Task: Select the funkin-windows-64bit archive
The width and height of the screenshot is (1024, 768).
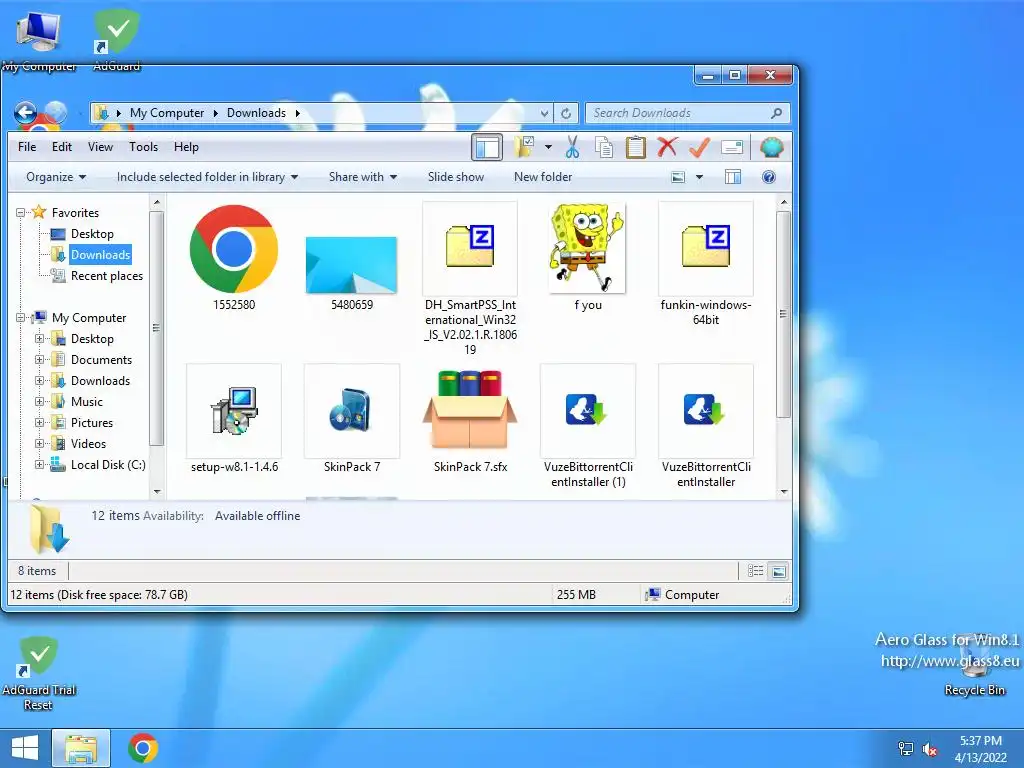Action: (706, 264)
